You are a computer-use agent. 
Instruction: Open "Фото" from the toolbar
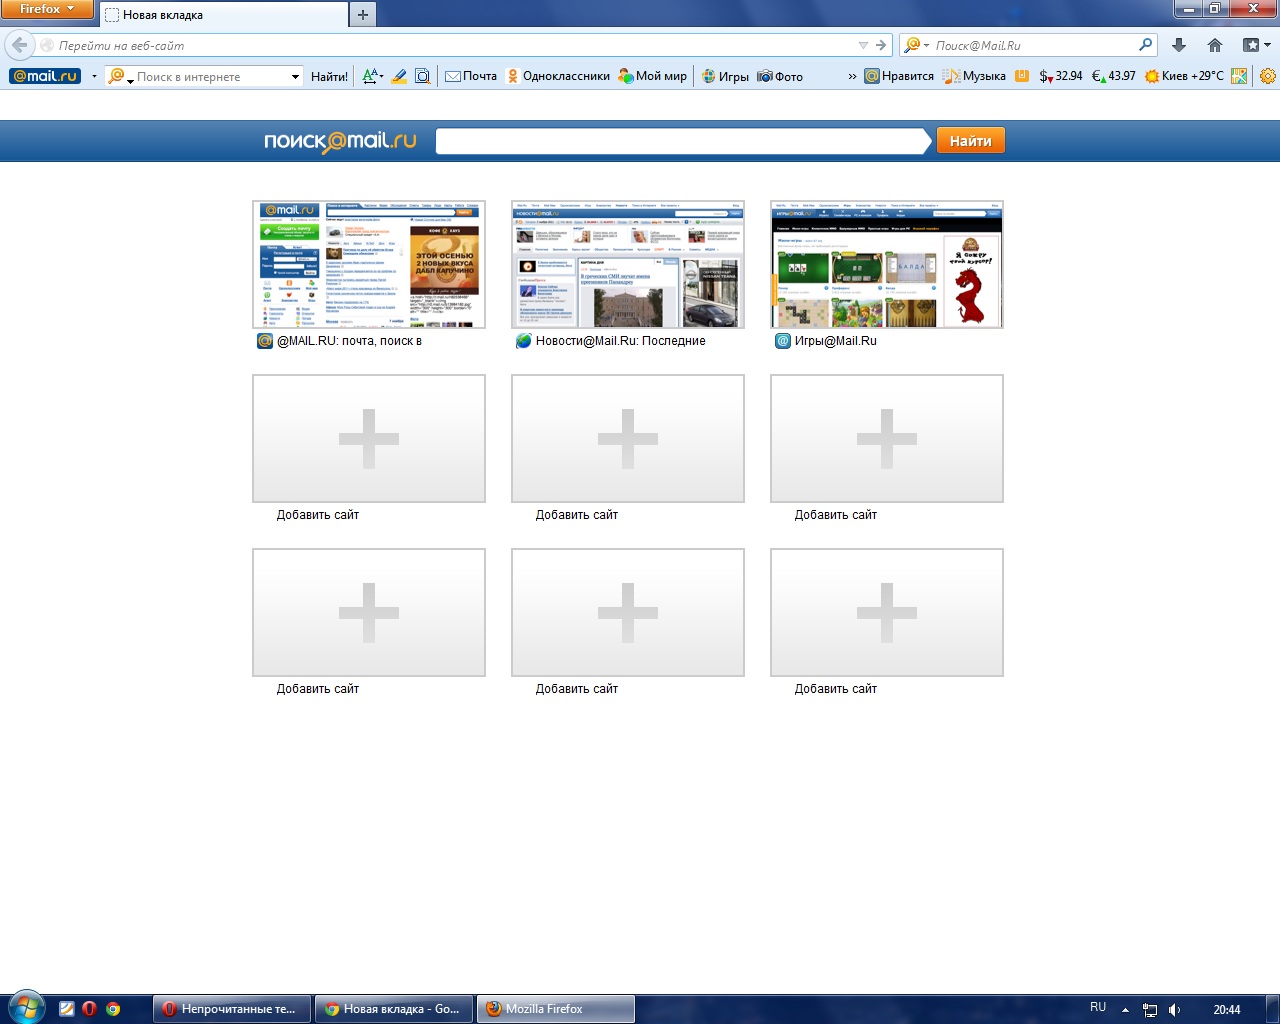pyautogui.click(x=780, y=76)
